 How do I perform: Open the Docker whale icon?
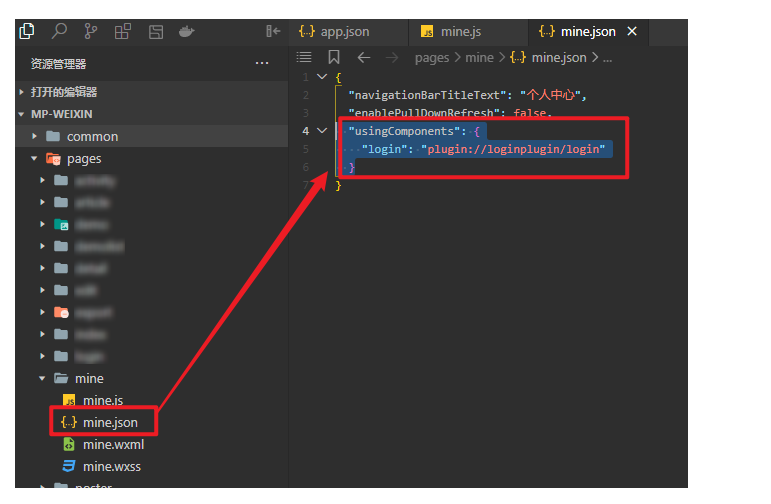click(x=186, y=32)
